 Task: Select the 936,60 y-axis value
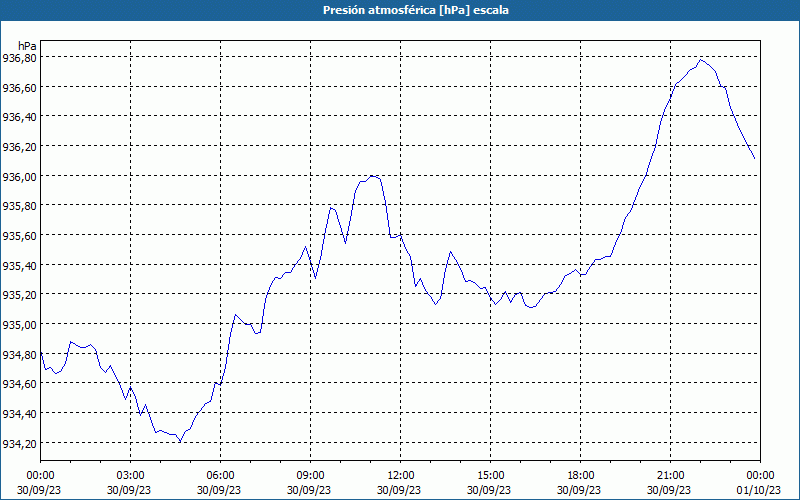tap(19, 87)
